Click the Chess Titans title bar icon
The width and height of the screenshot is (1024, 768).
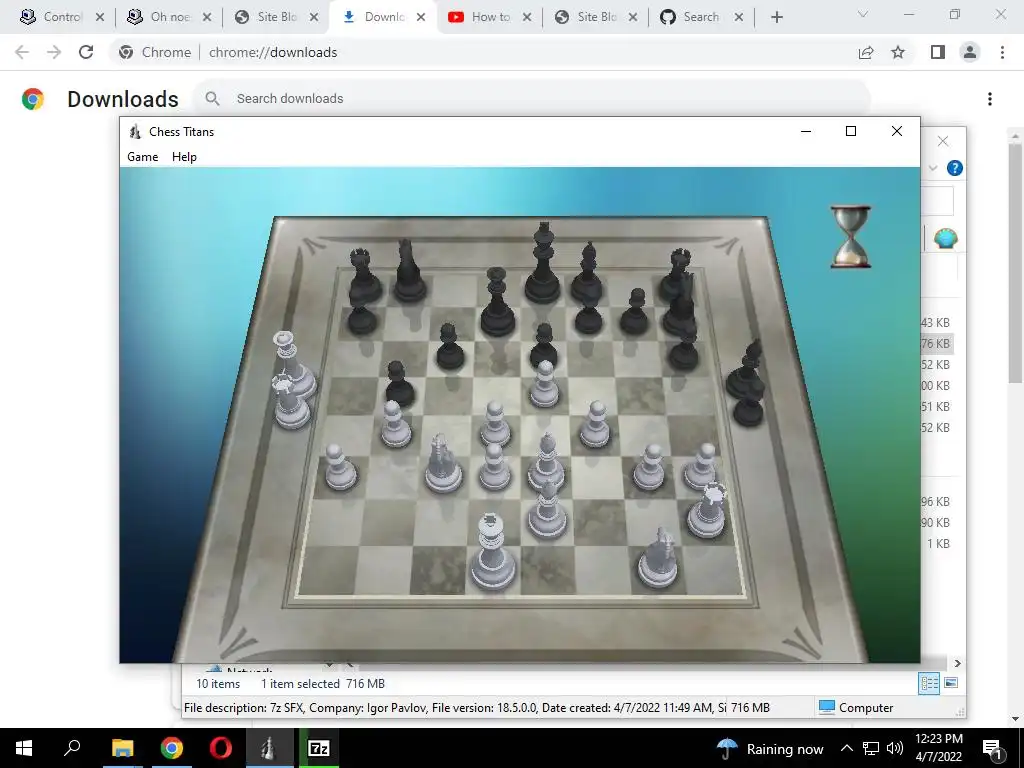tap(135, 131)
